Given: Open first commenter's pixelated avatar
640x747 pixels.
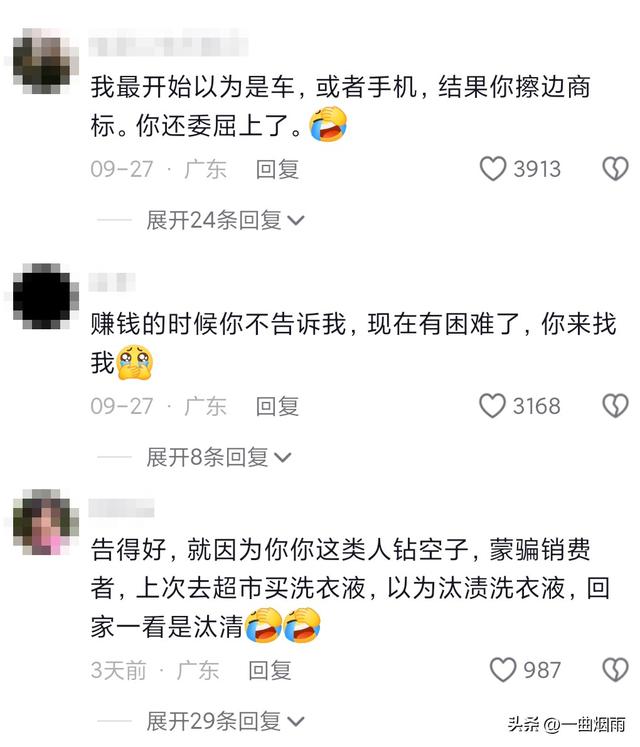Looking at the screenshot, I should click(x=45, y=61).
